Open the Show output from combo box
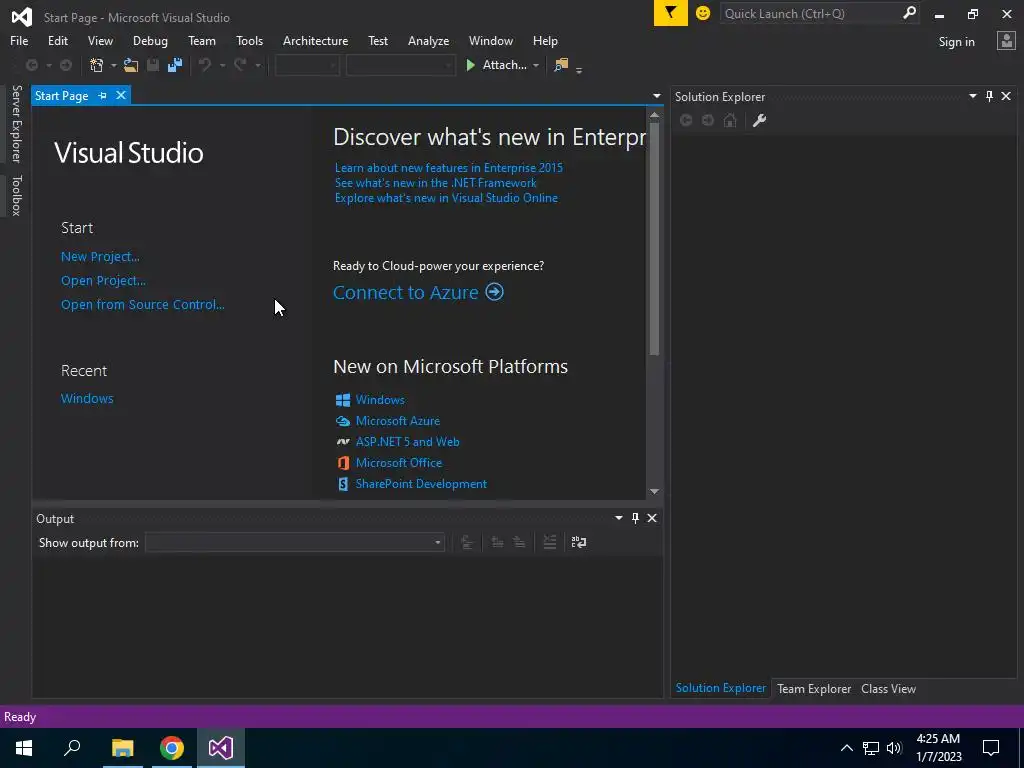Image resolution: width=1024 pixels, height=768 pixels. [x=295, y=542]
